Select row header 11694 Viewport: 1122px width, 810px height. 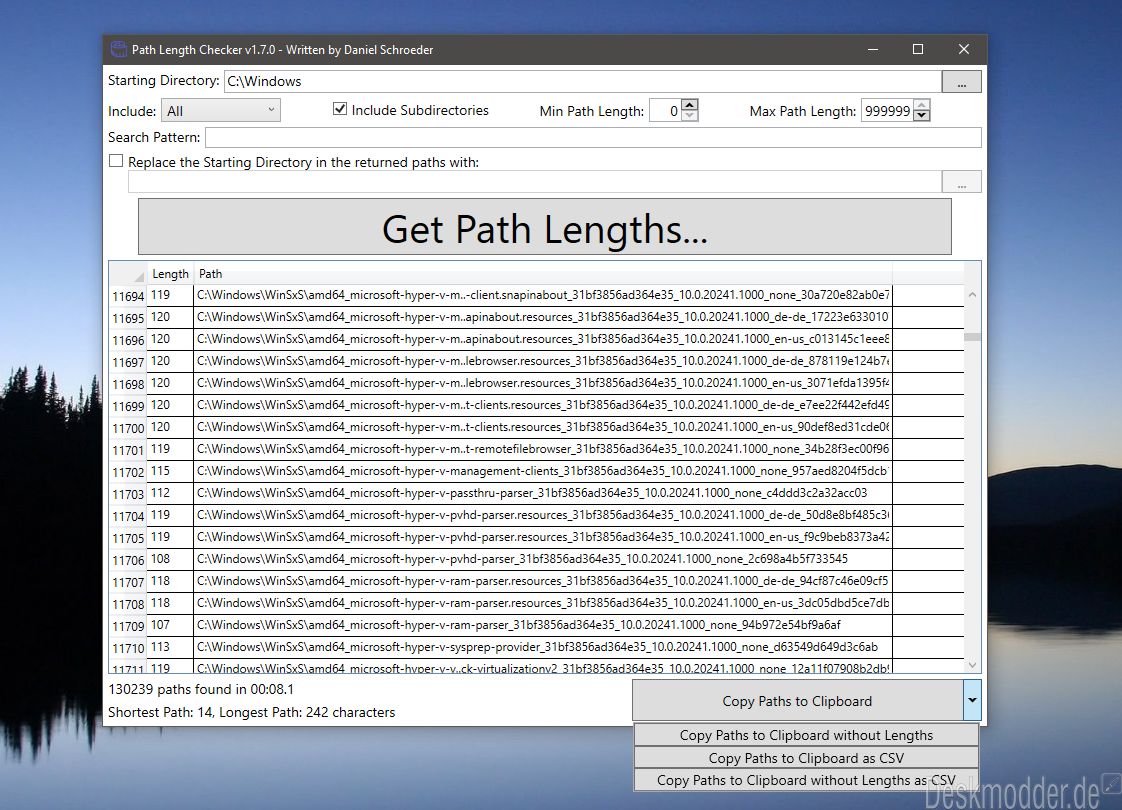pyautogui.click(x=128, y=296)
